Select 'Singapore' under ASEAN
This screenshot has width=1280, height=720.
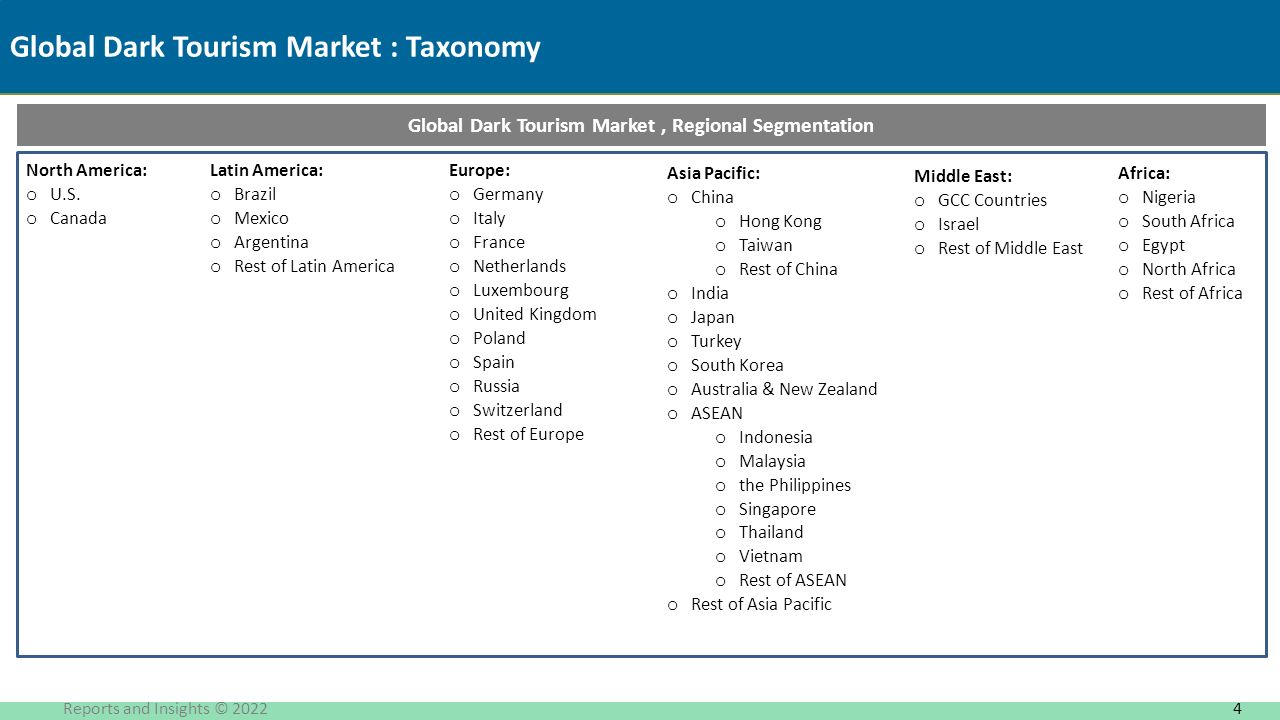click(777, 509)
